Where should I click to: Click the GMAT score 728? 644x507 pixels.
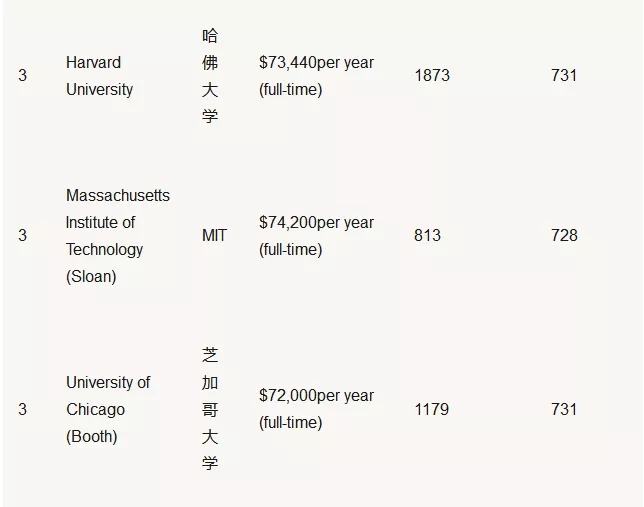pyautogui.click(x=564, y=235)
